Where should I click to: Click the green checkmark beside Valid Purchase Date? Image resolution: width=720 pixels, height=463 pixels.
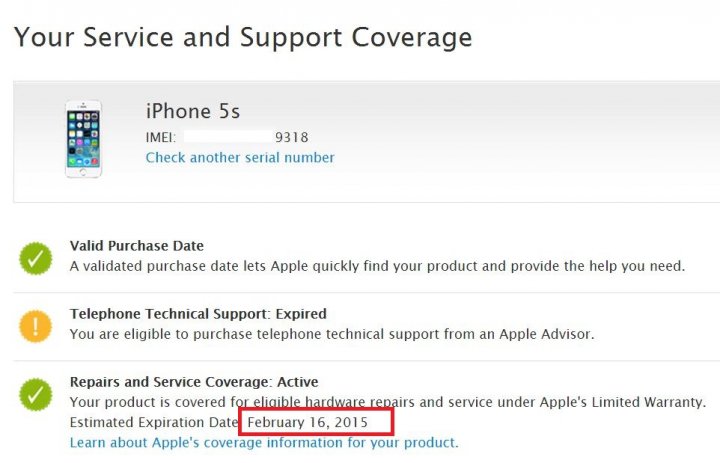coord(36,258)
